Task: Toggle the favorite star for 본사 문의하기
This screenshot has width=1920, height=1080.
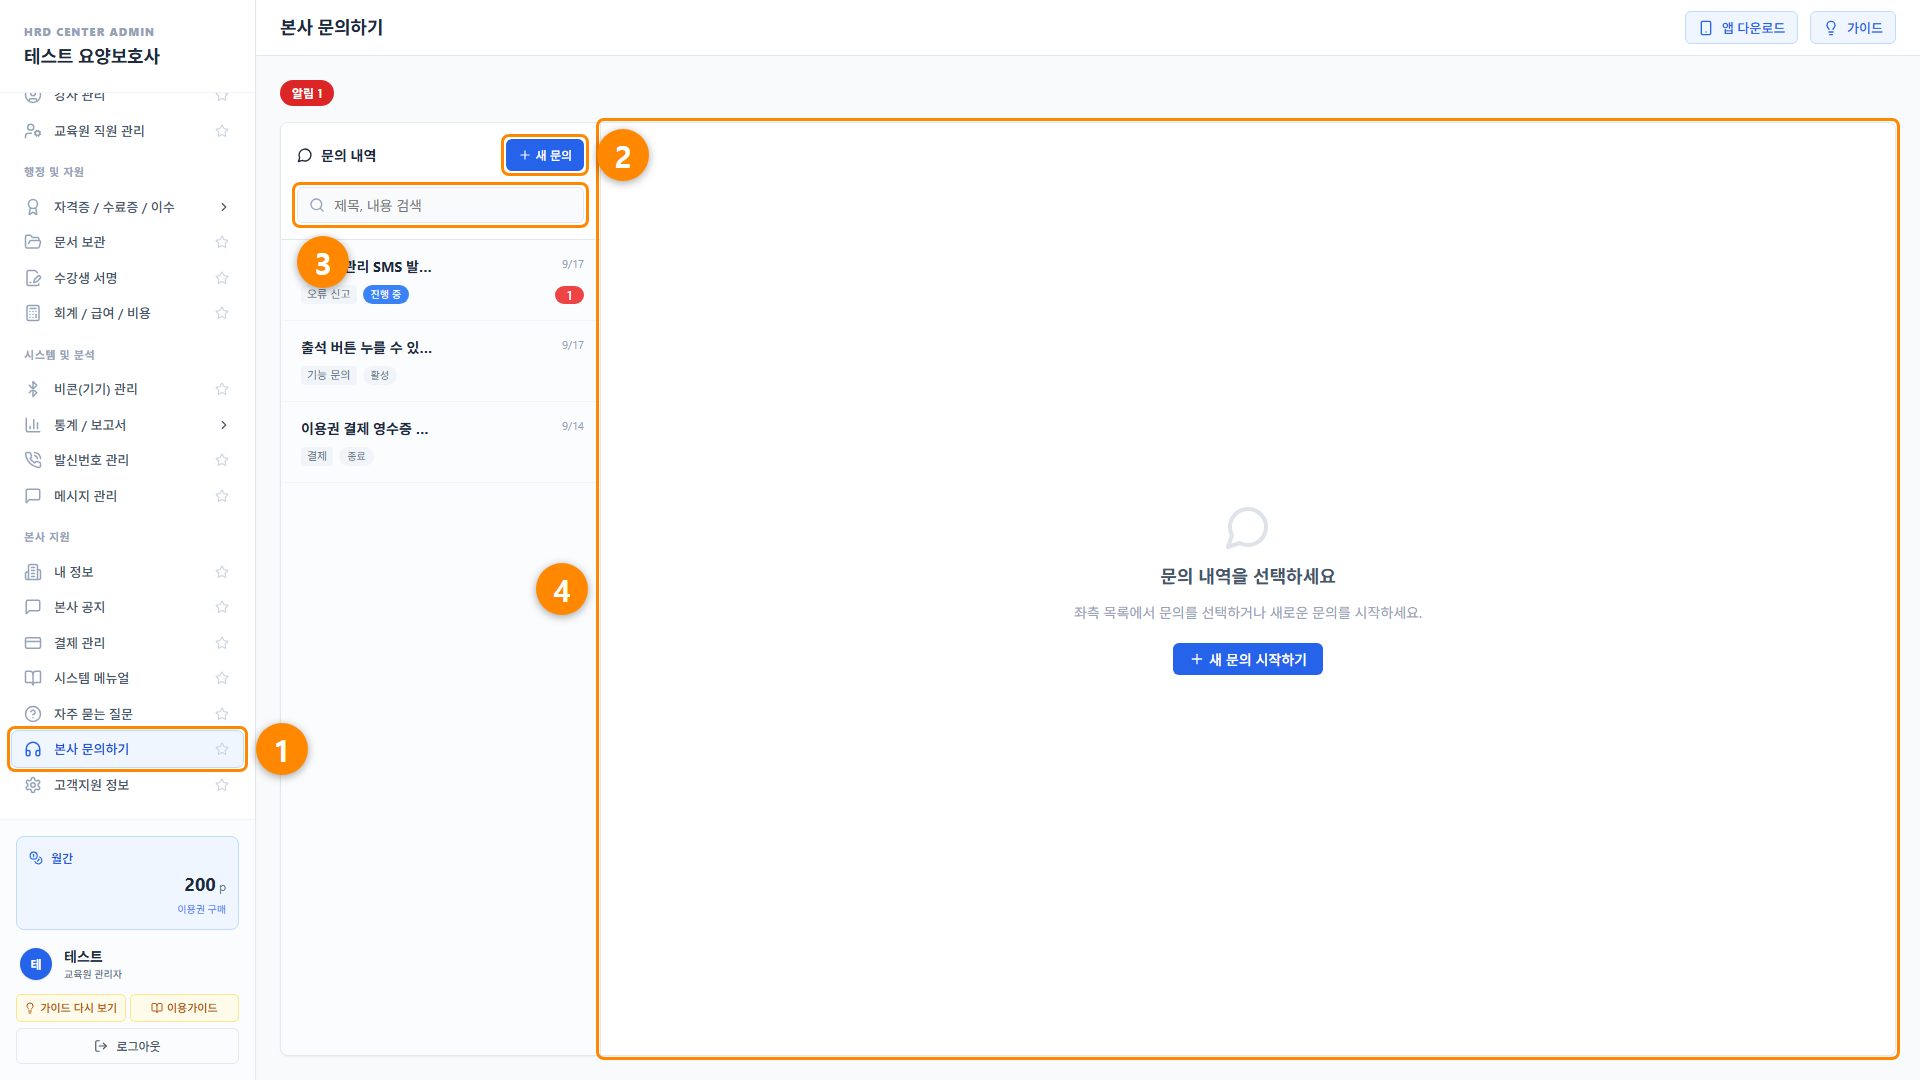Action: coord(222,749)
